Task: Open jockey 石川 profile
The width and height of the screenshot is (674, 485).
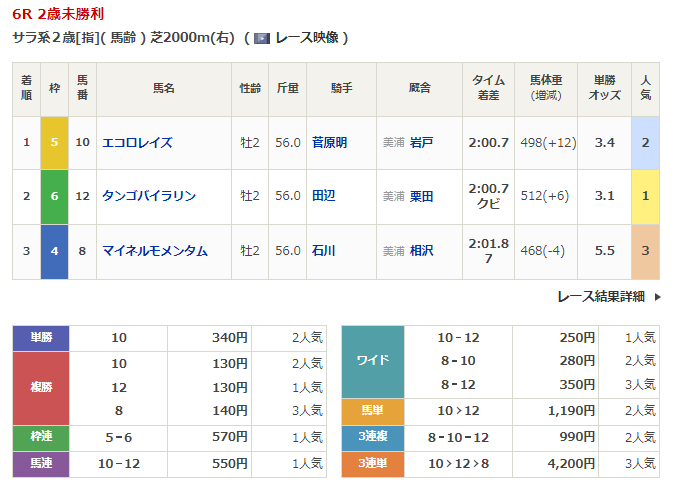Action: coord(323,251)
